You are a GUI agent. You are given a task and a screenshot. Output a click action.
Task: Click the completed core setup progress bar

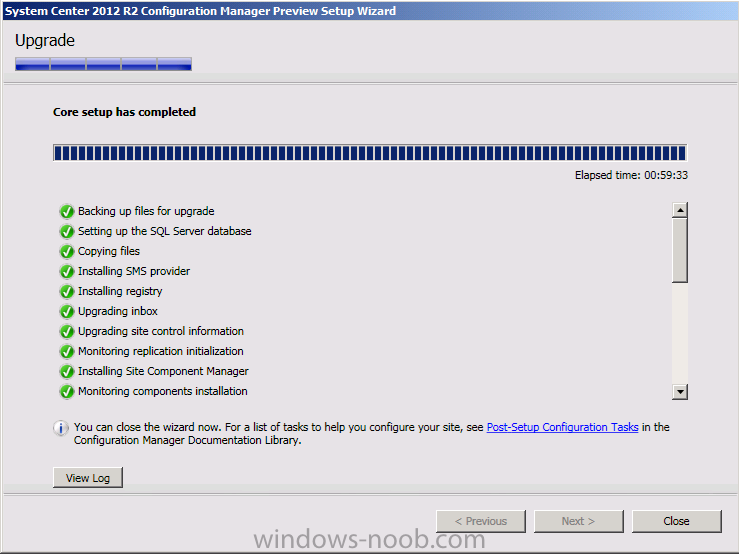[370, 153]
